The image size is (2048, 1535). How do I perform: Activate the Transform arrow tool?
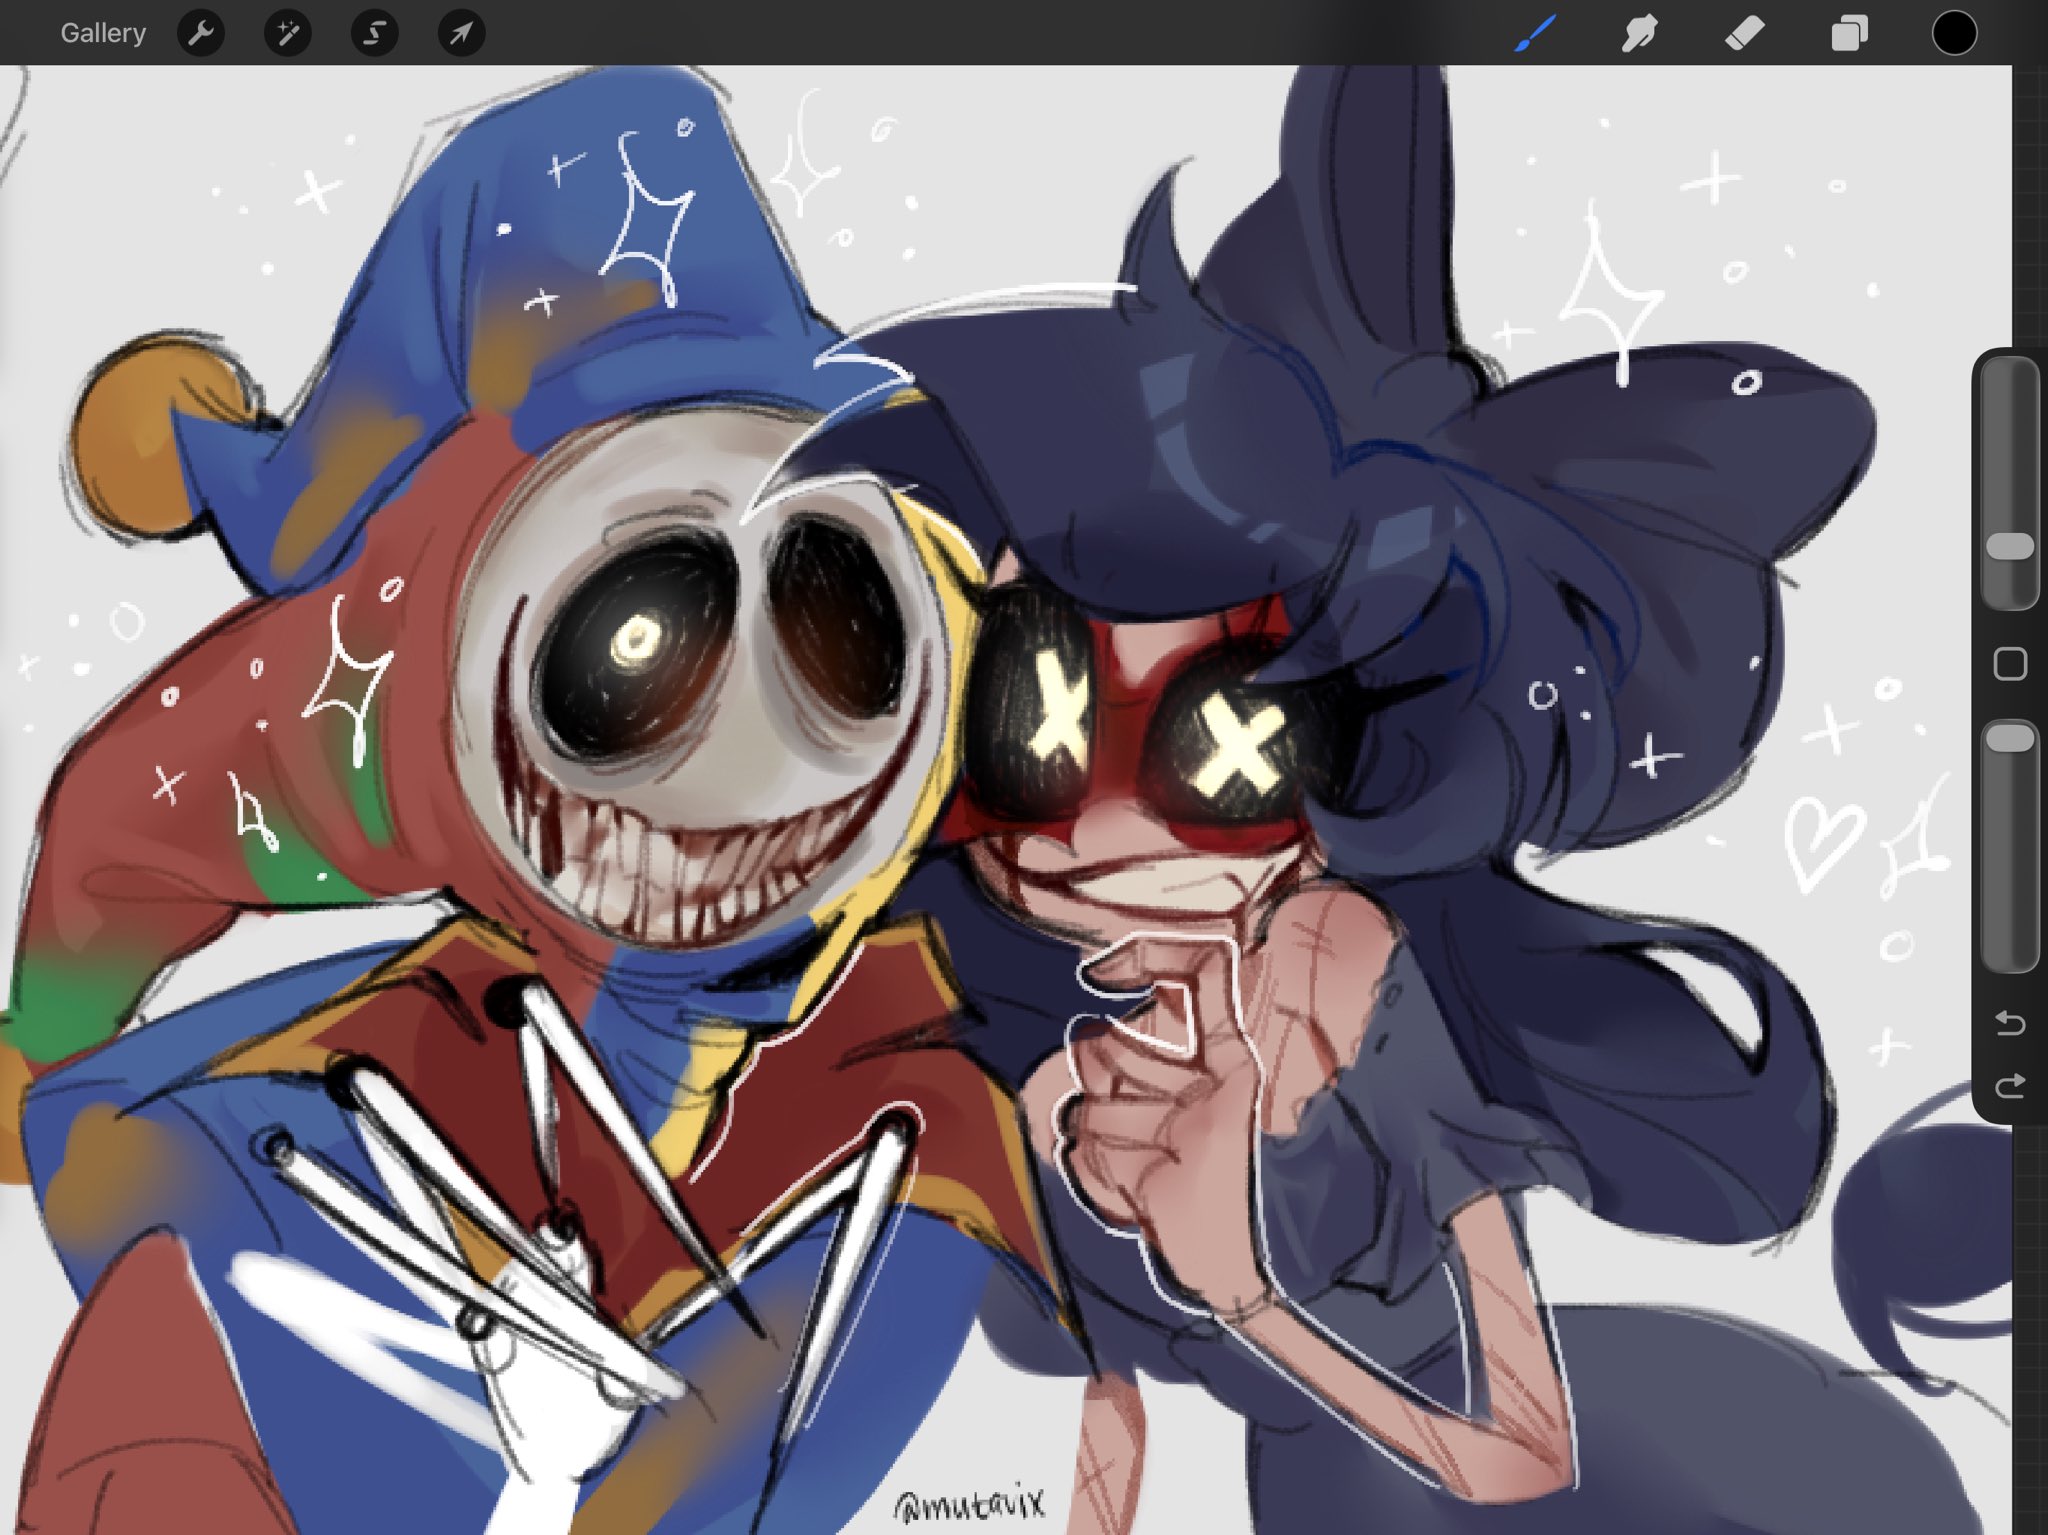[461, 33]
